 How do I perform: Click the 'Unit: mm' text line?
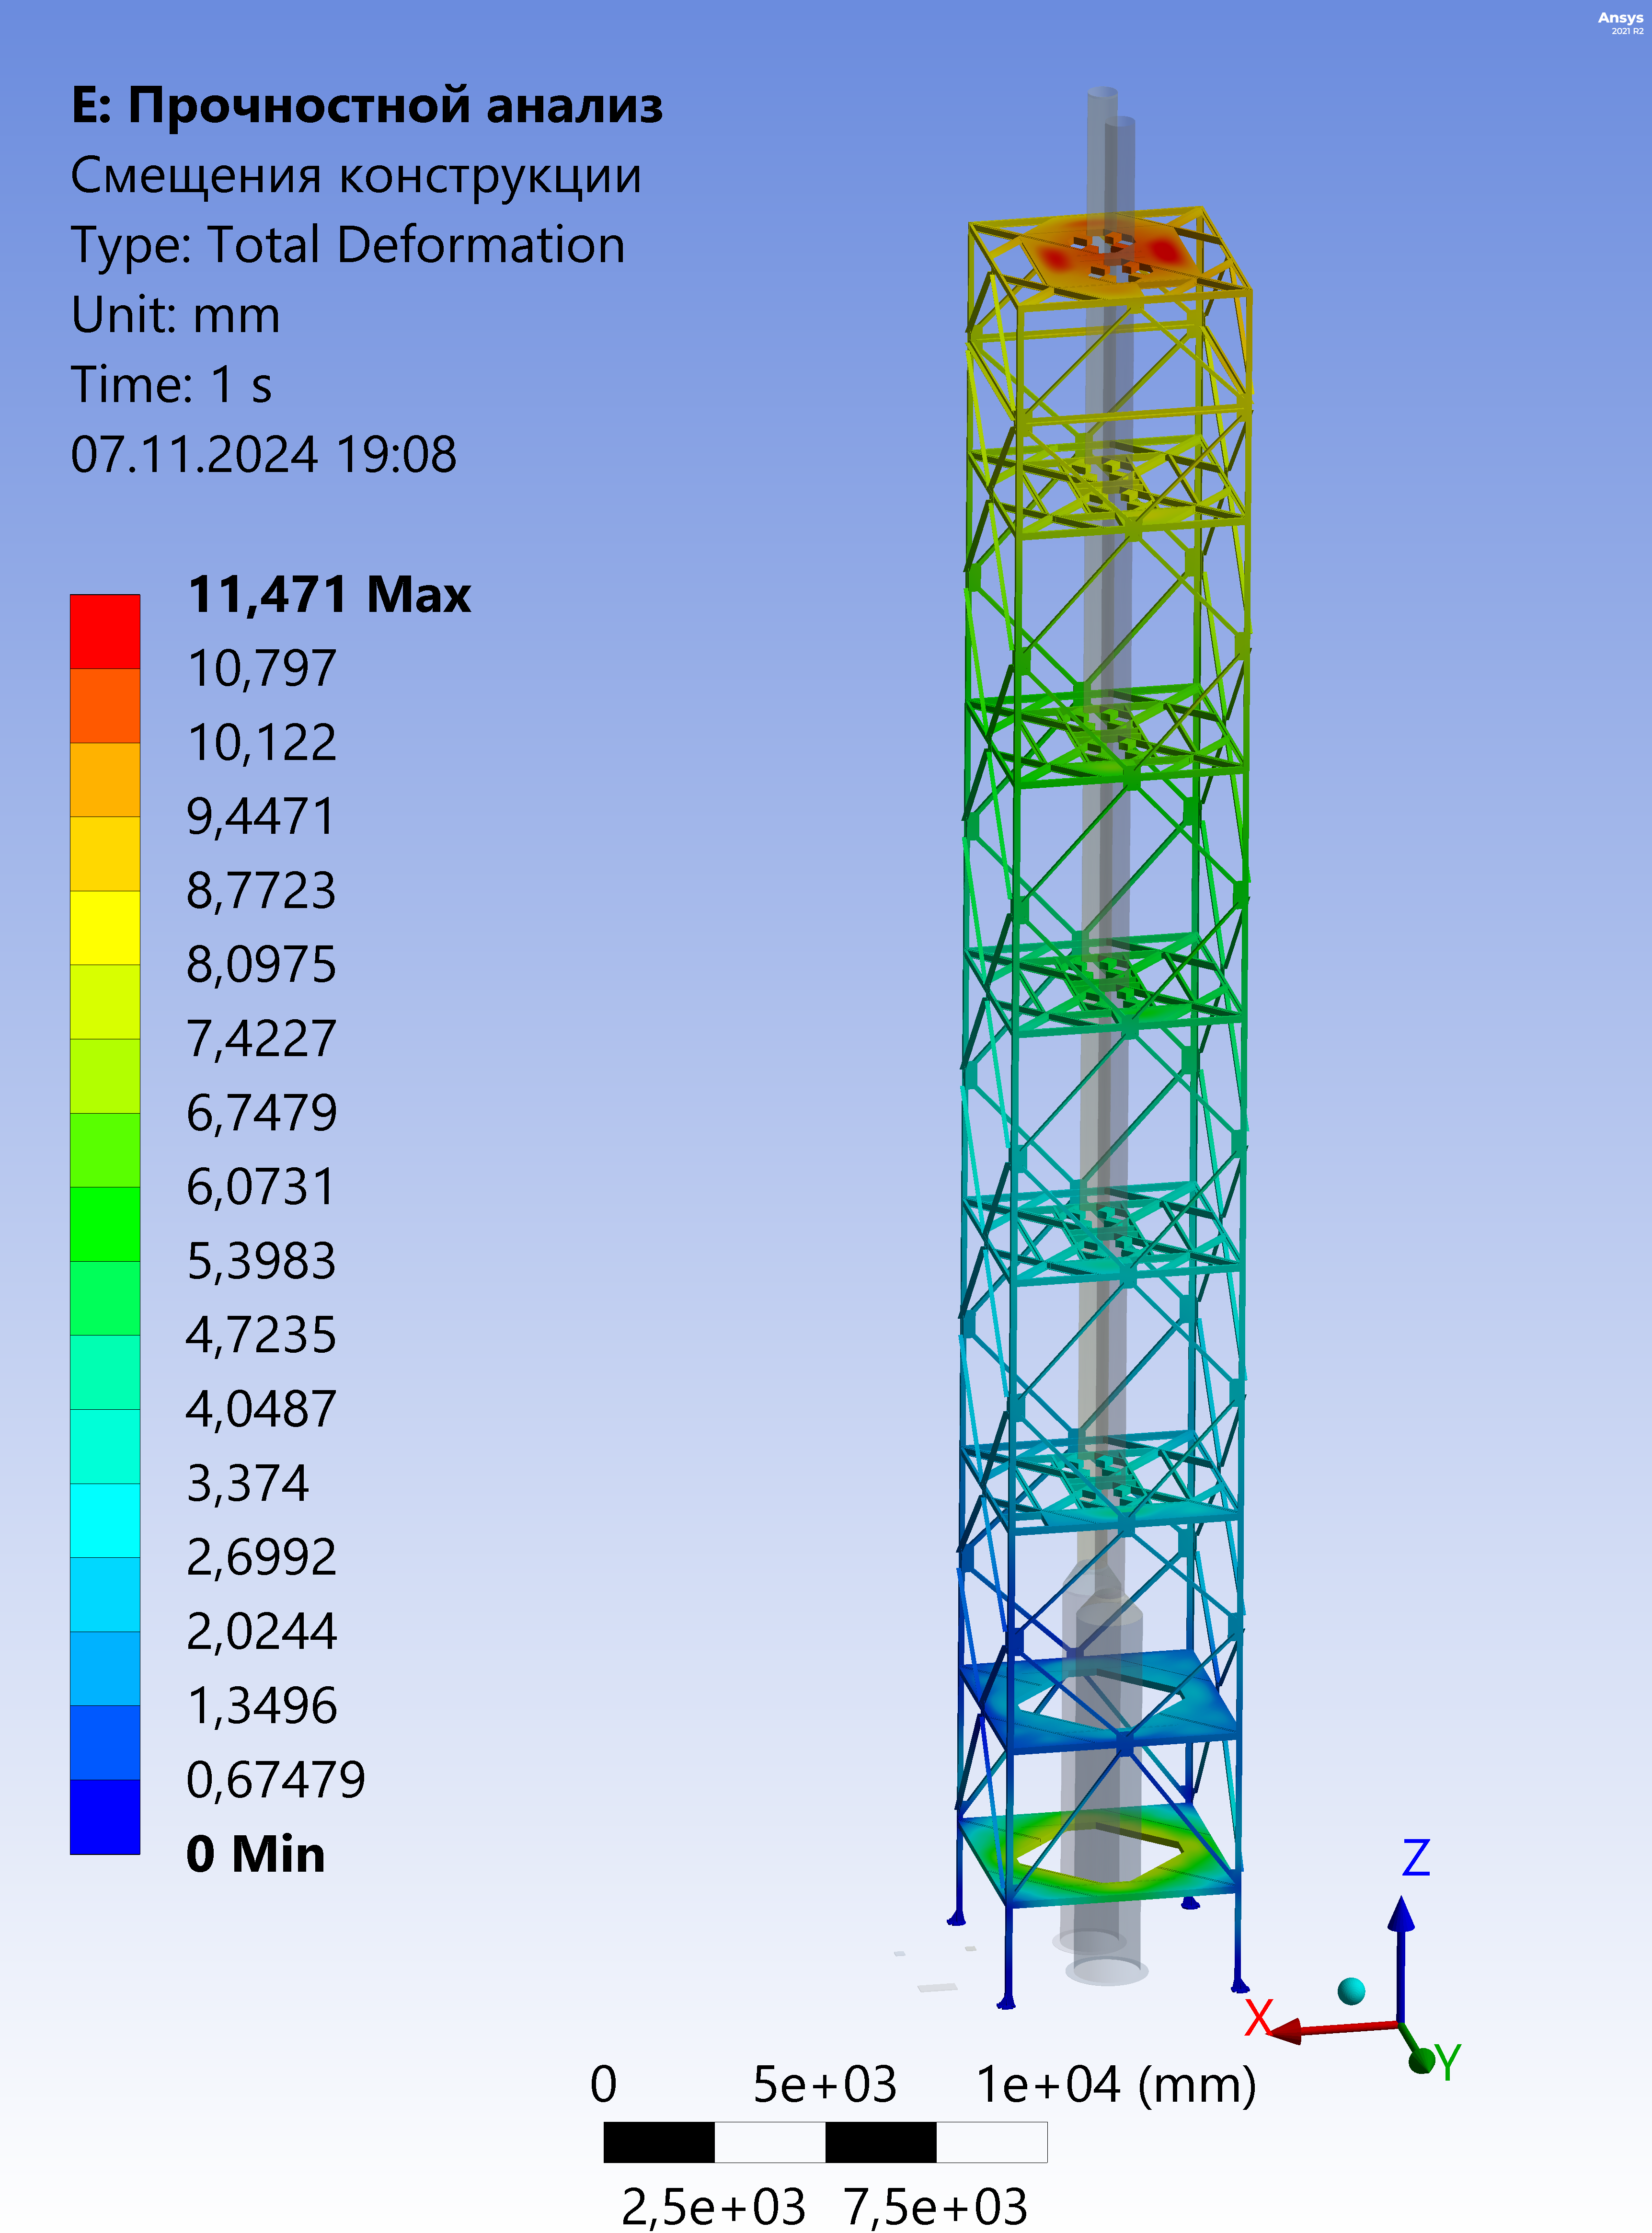pos(175,315)
